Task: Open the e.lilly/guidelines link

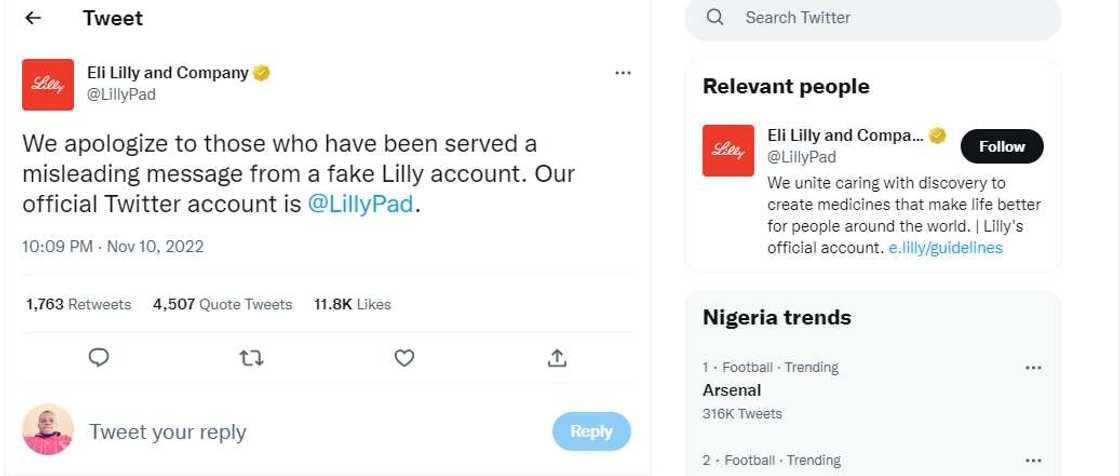Action: [945, 248]
